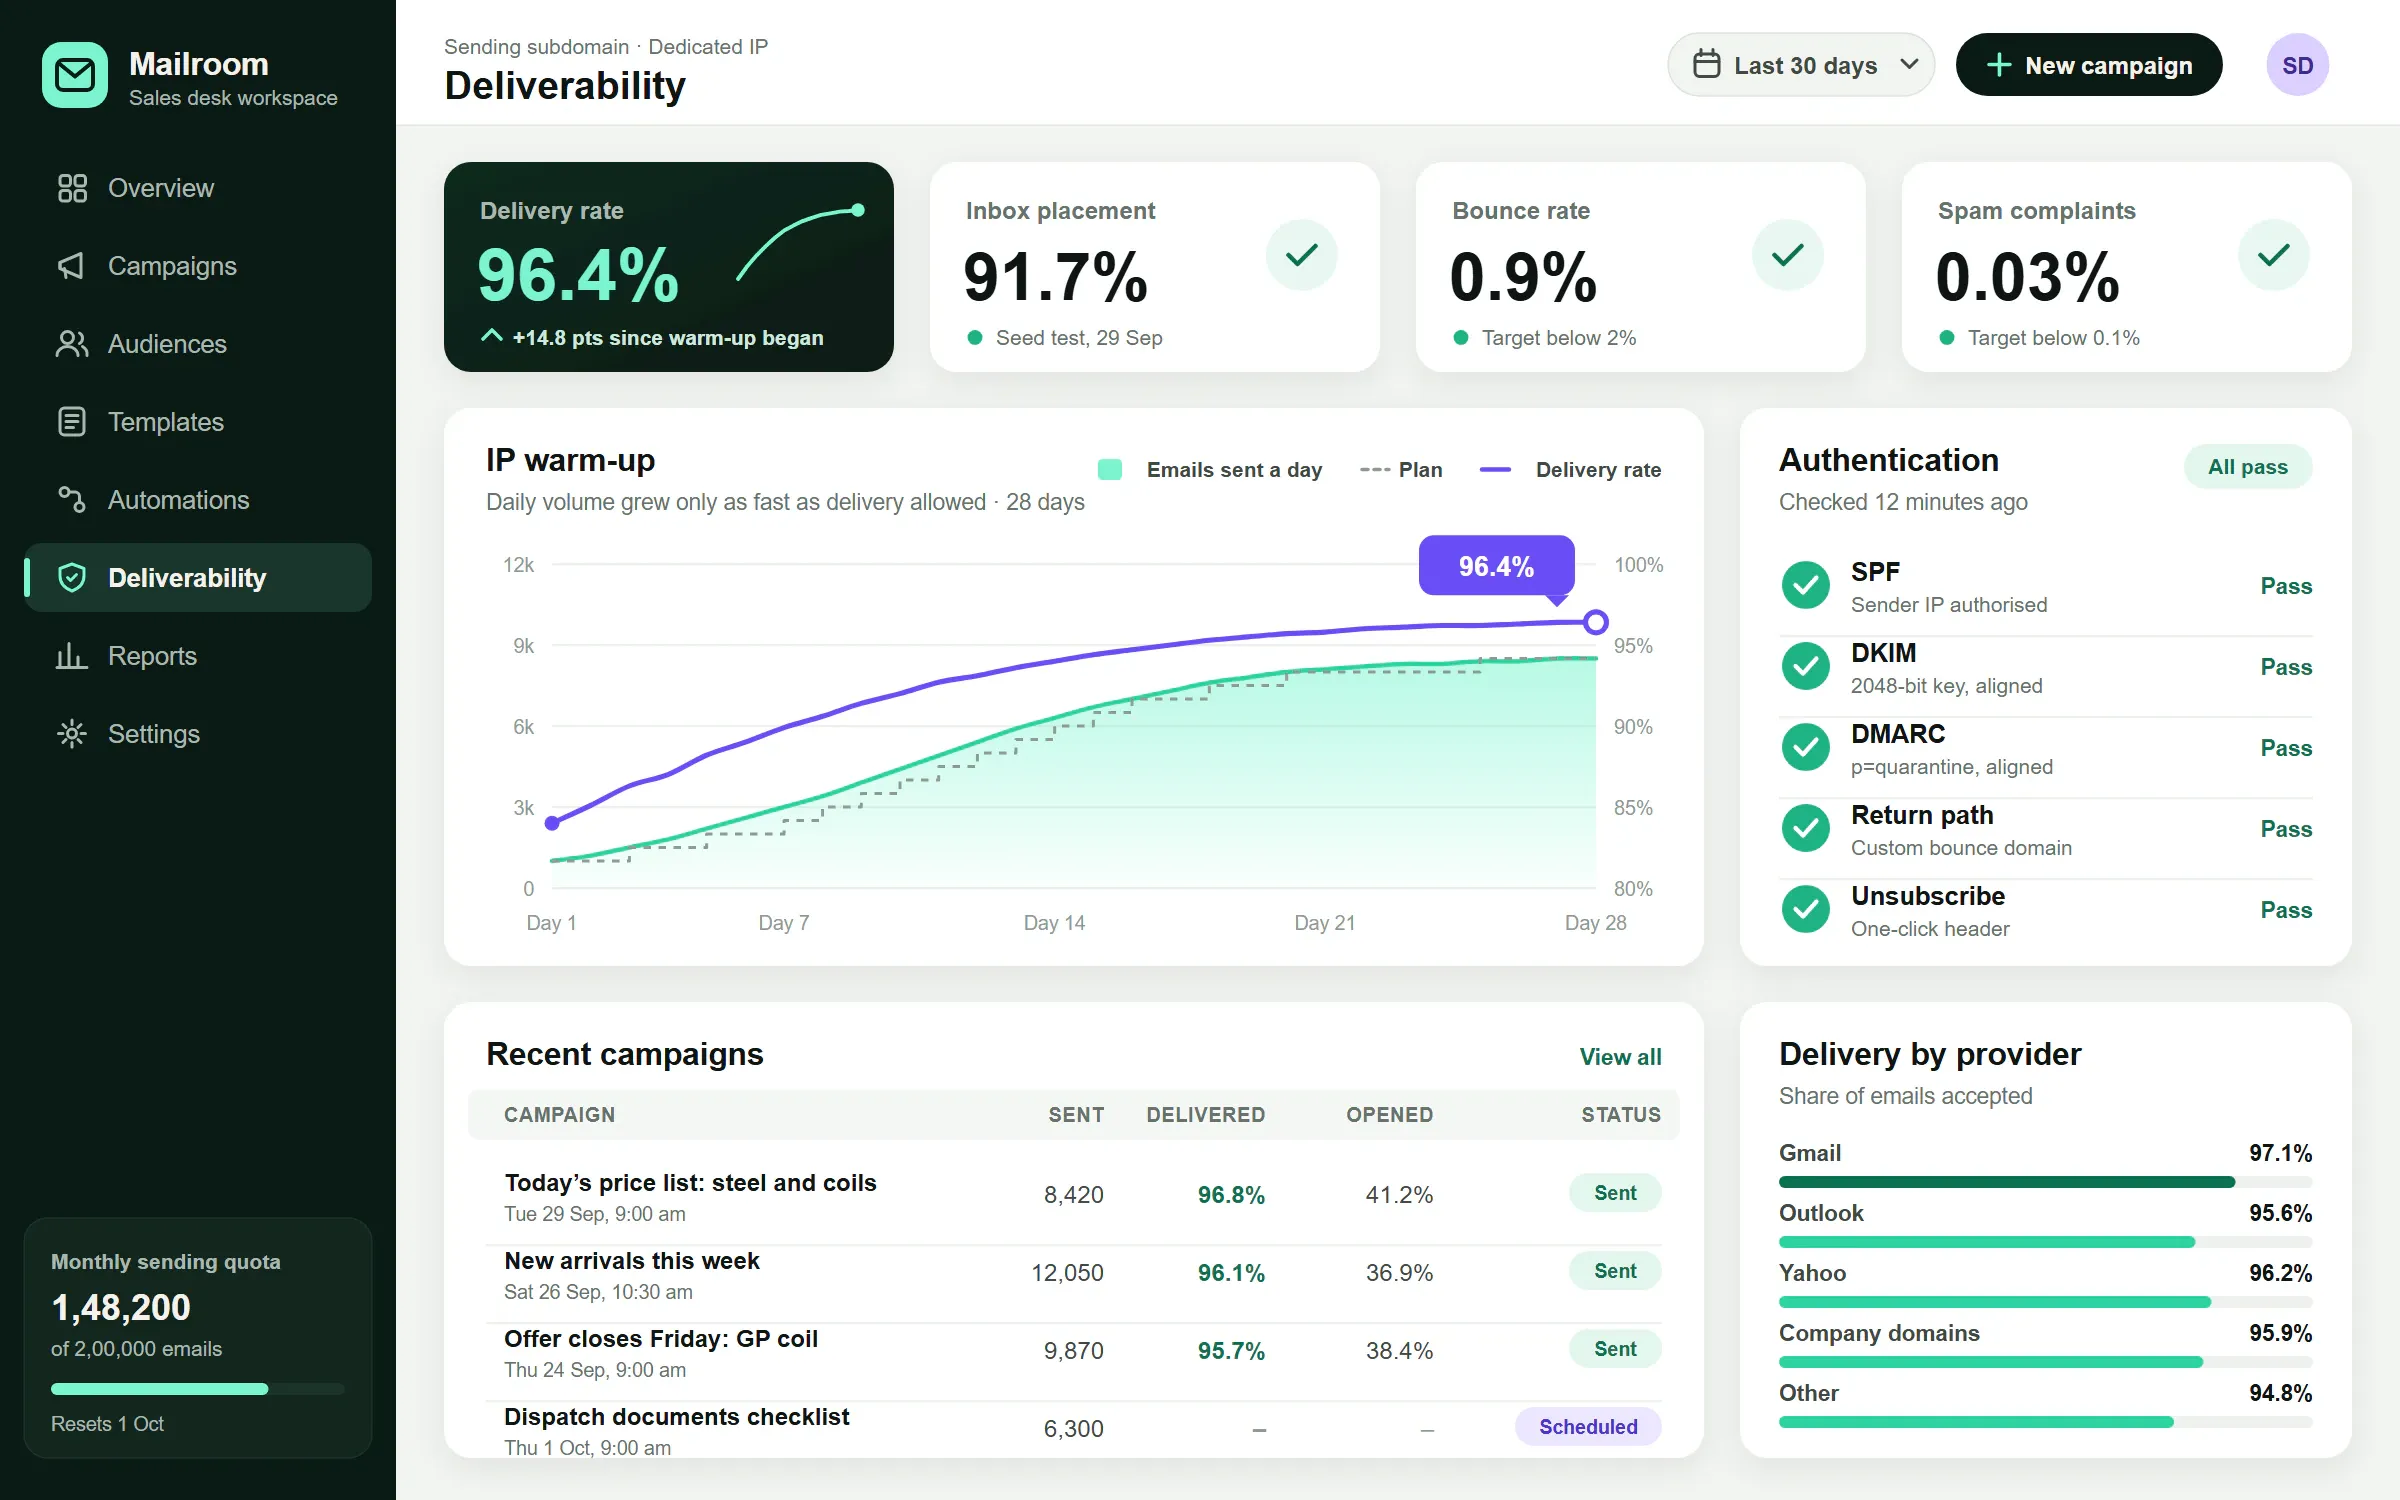This screenshot has height=1500, width=2400.
Task: Click the Return path green check icon
Action: click(x=1805, y=828)
